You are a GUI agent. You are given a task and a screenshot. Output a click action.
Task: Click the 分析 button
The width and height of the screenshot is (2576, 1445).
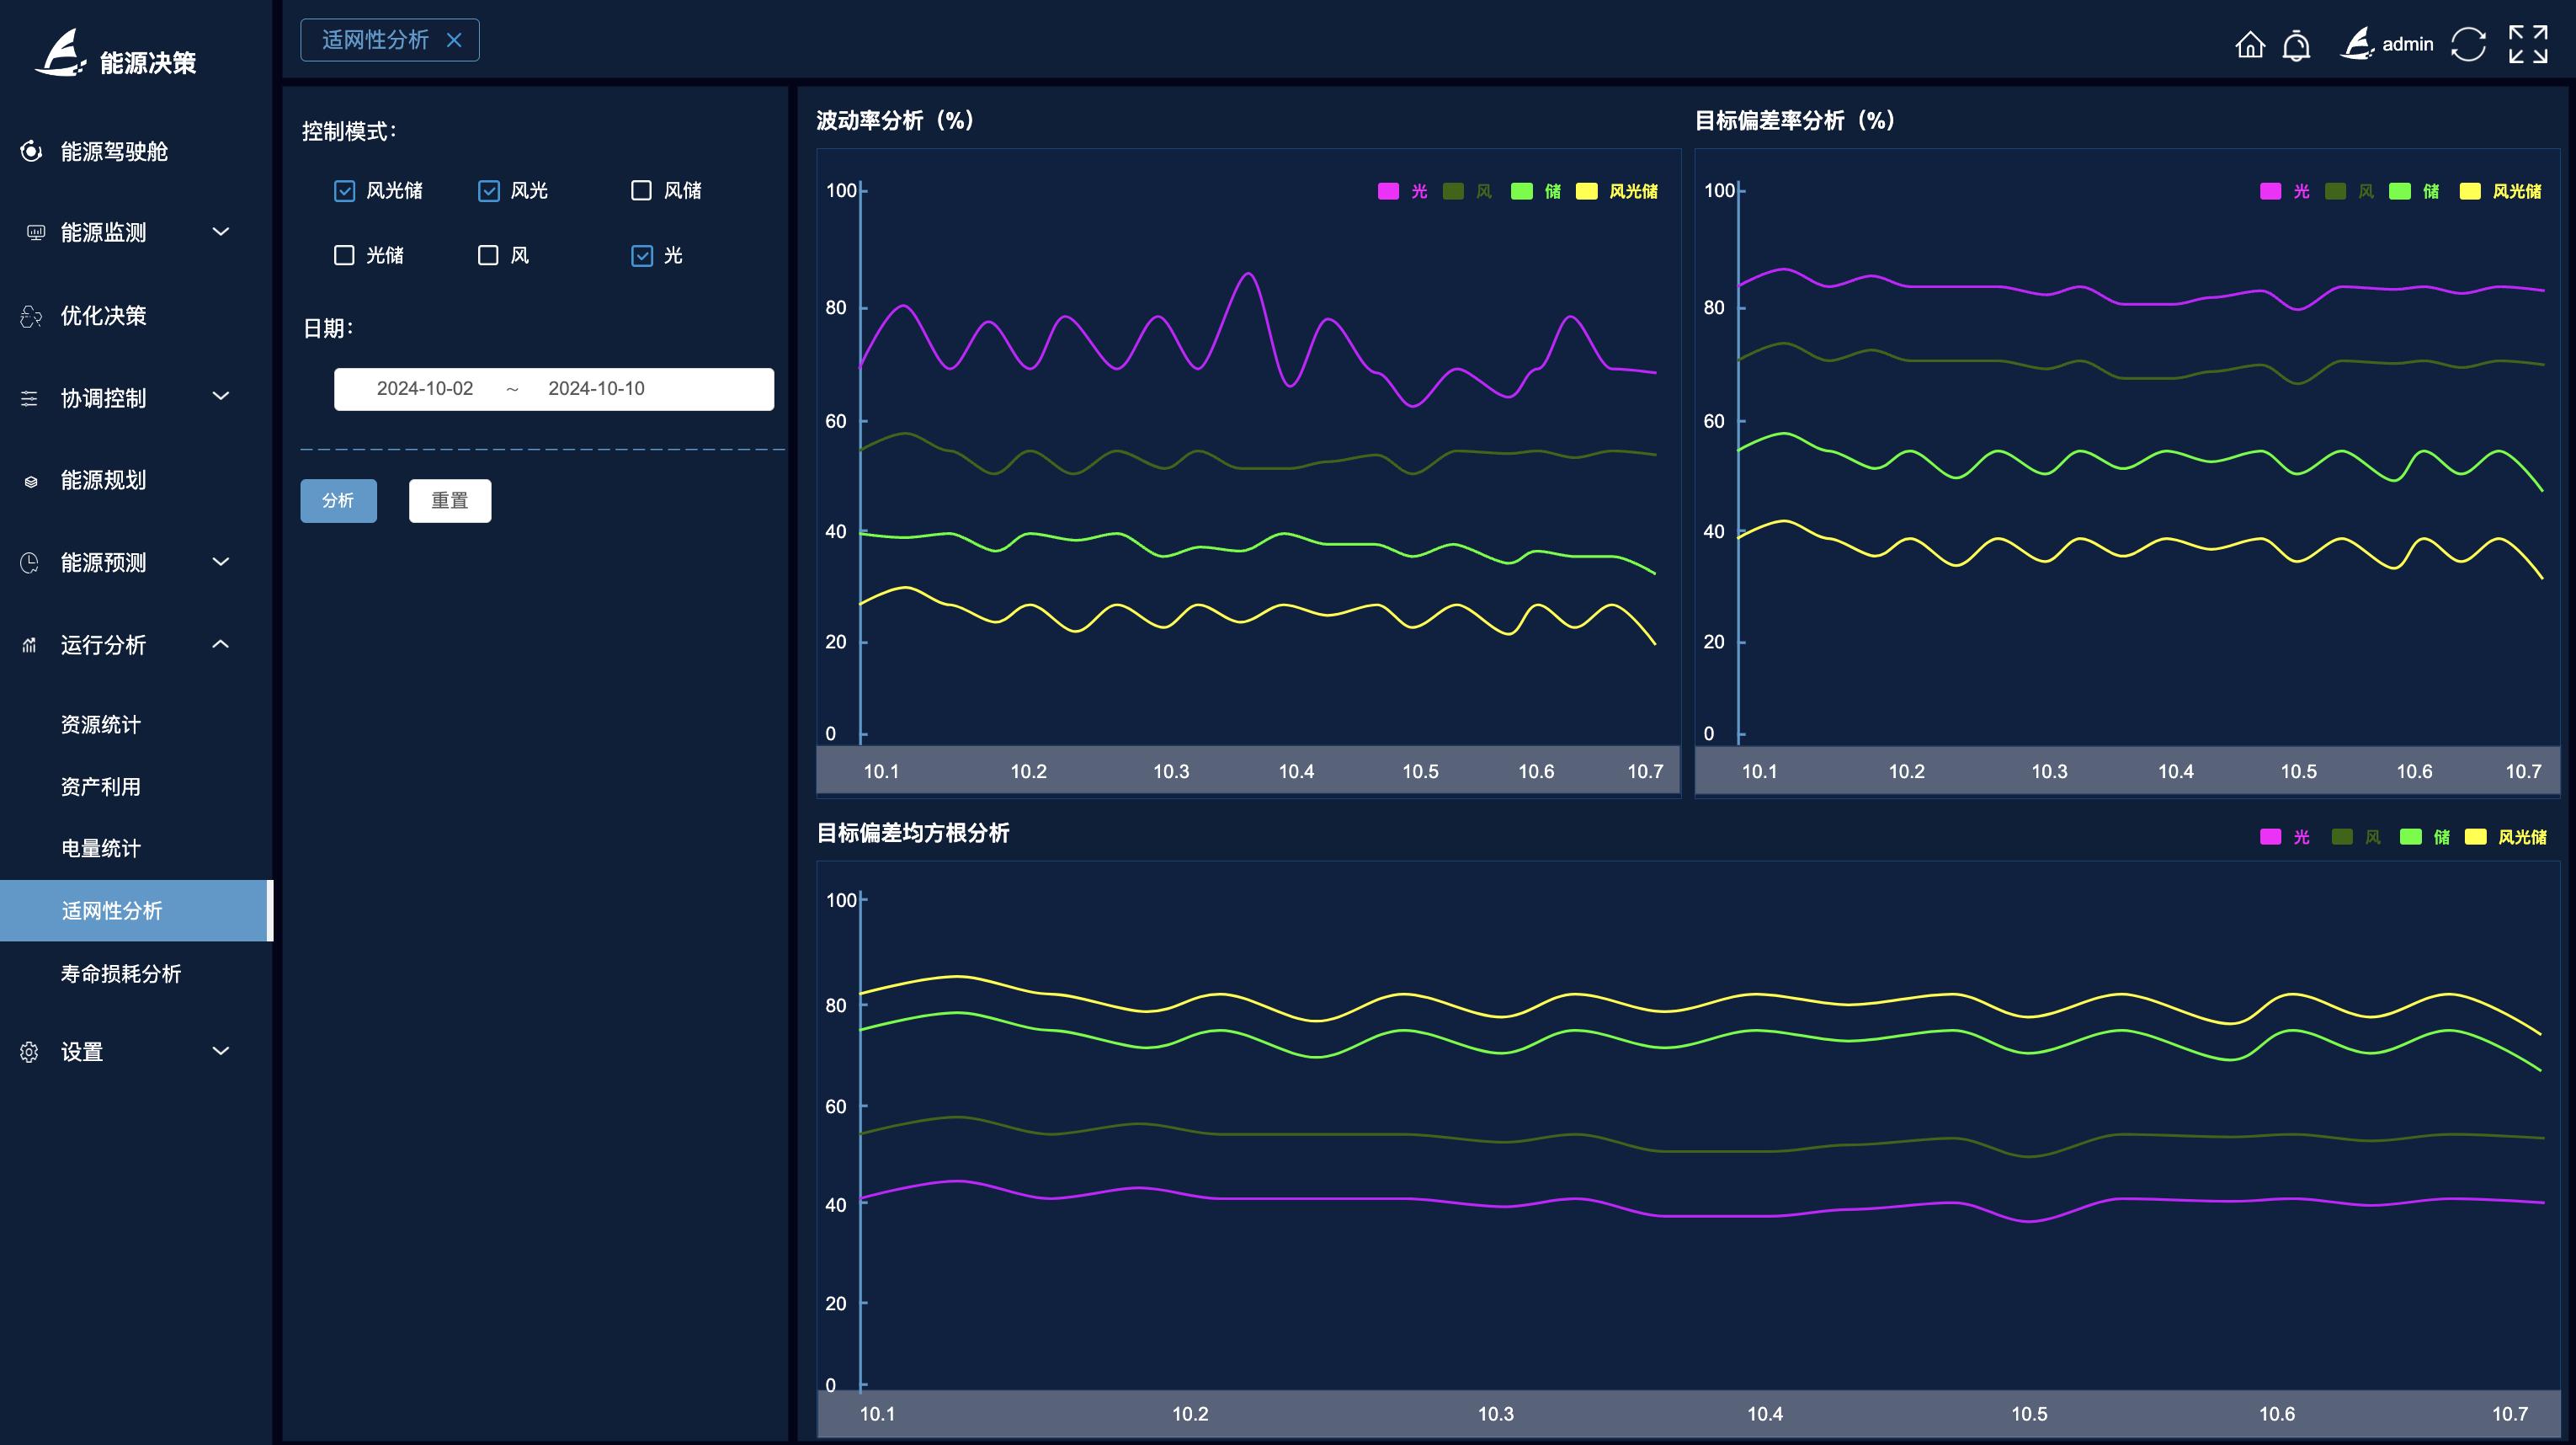pyautogui.click(x=338, y=500)
